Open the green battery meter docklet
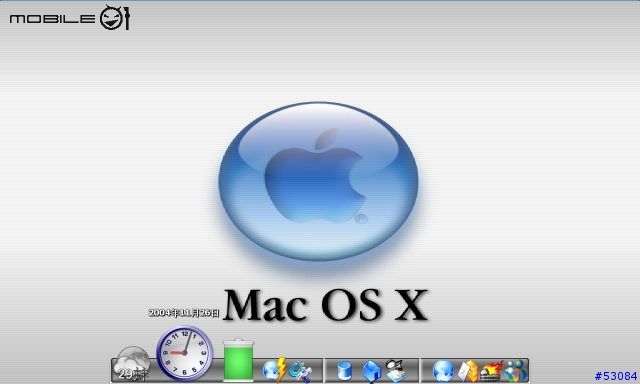Viewport: 640px width, 384px height. coord(238,360)
